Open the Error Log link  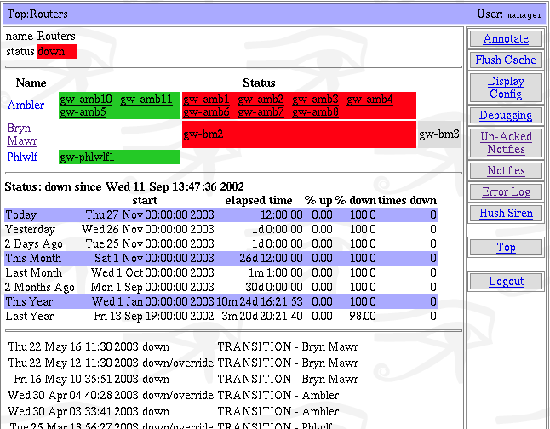coord(505,192)
